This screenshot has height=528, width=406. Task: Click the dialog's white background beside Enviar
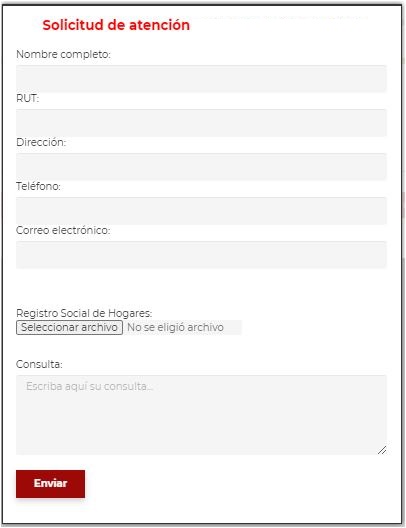(236, 484)
